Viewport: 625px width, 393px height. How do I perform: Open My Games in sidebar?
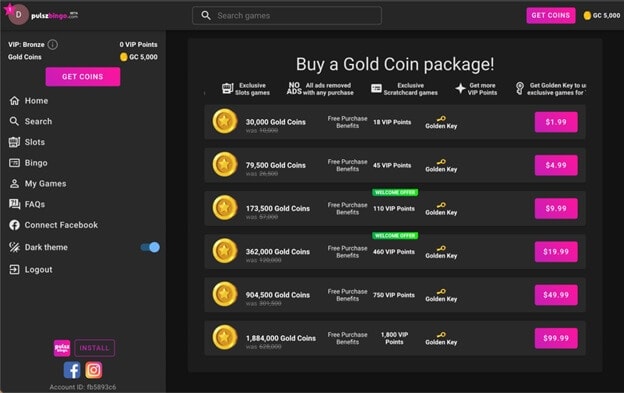[45, 184]
